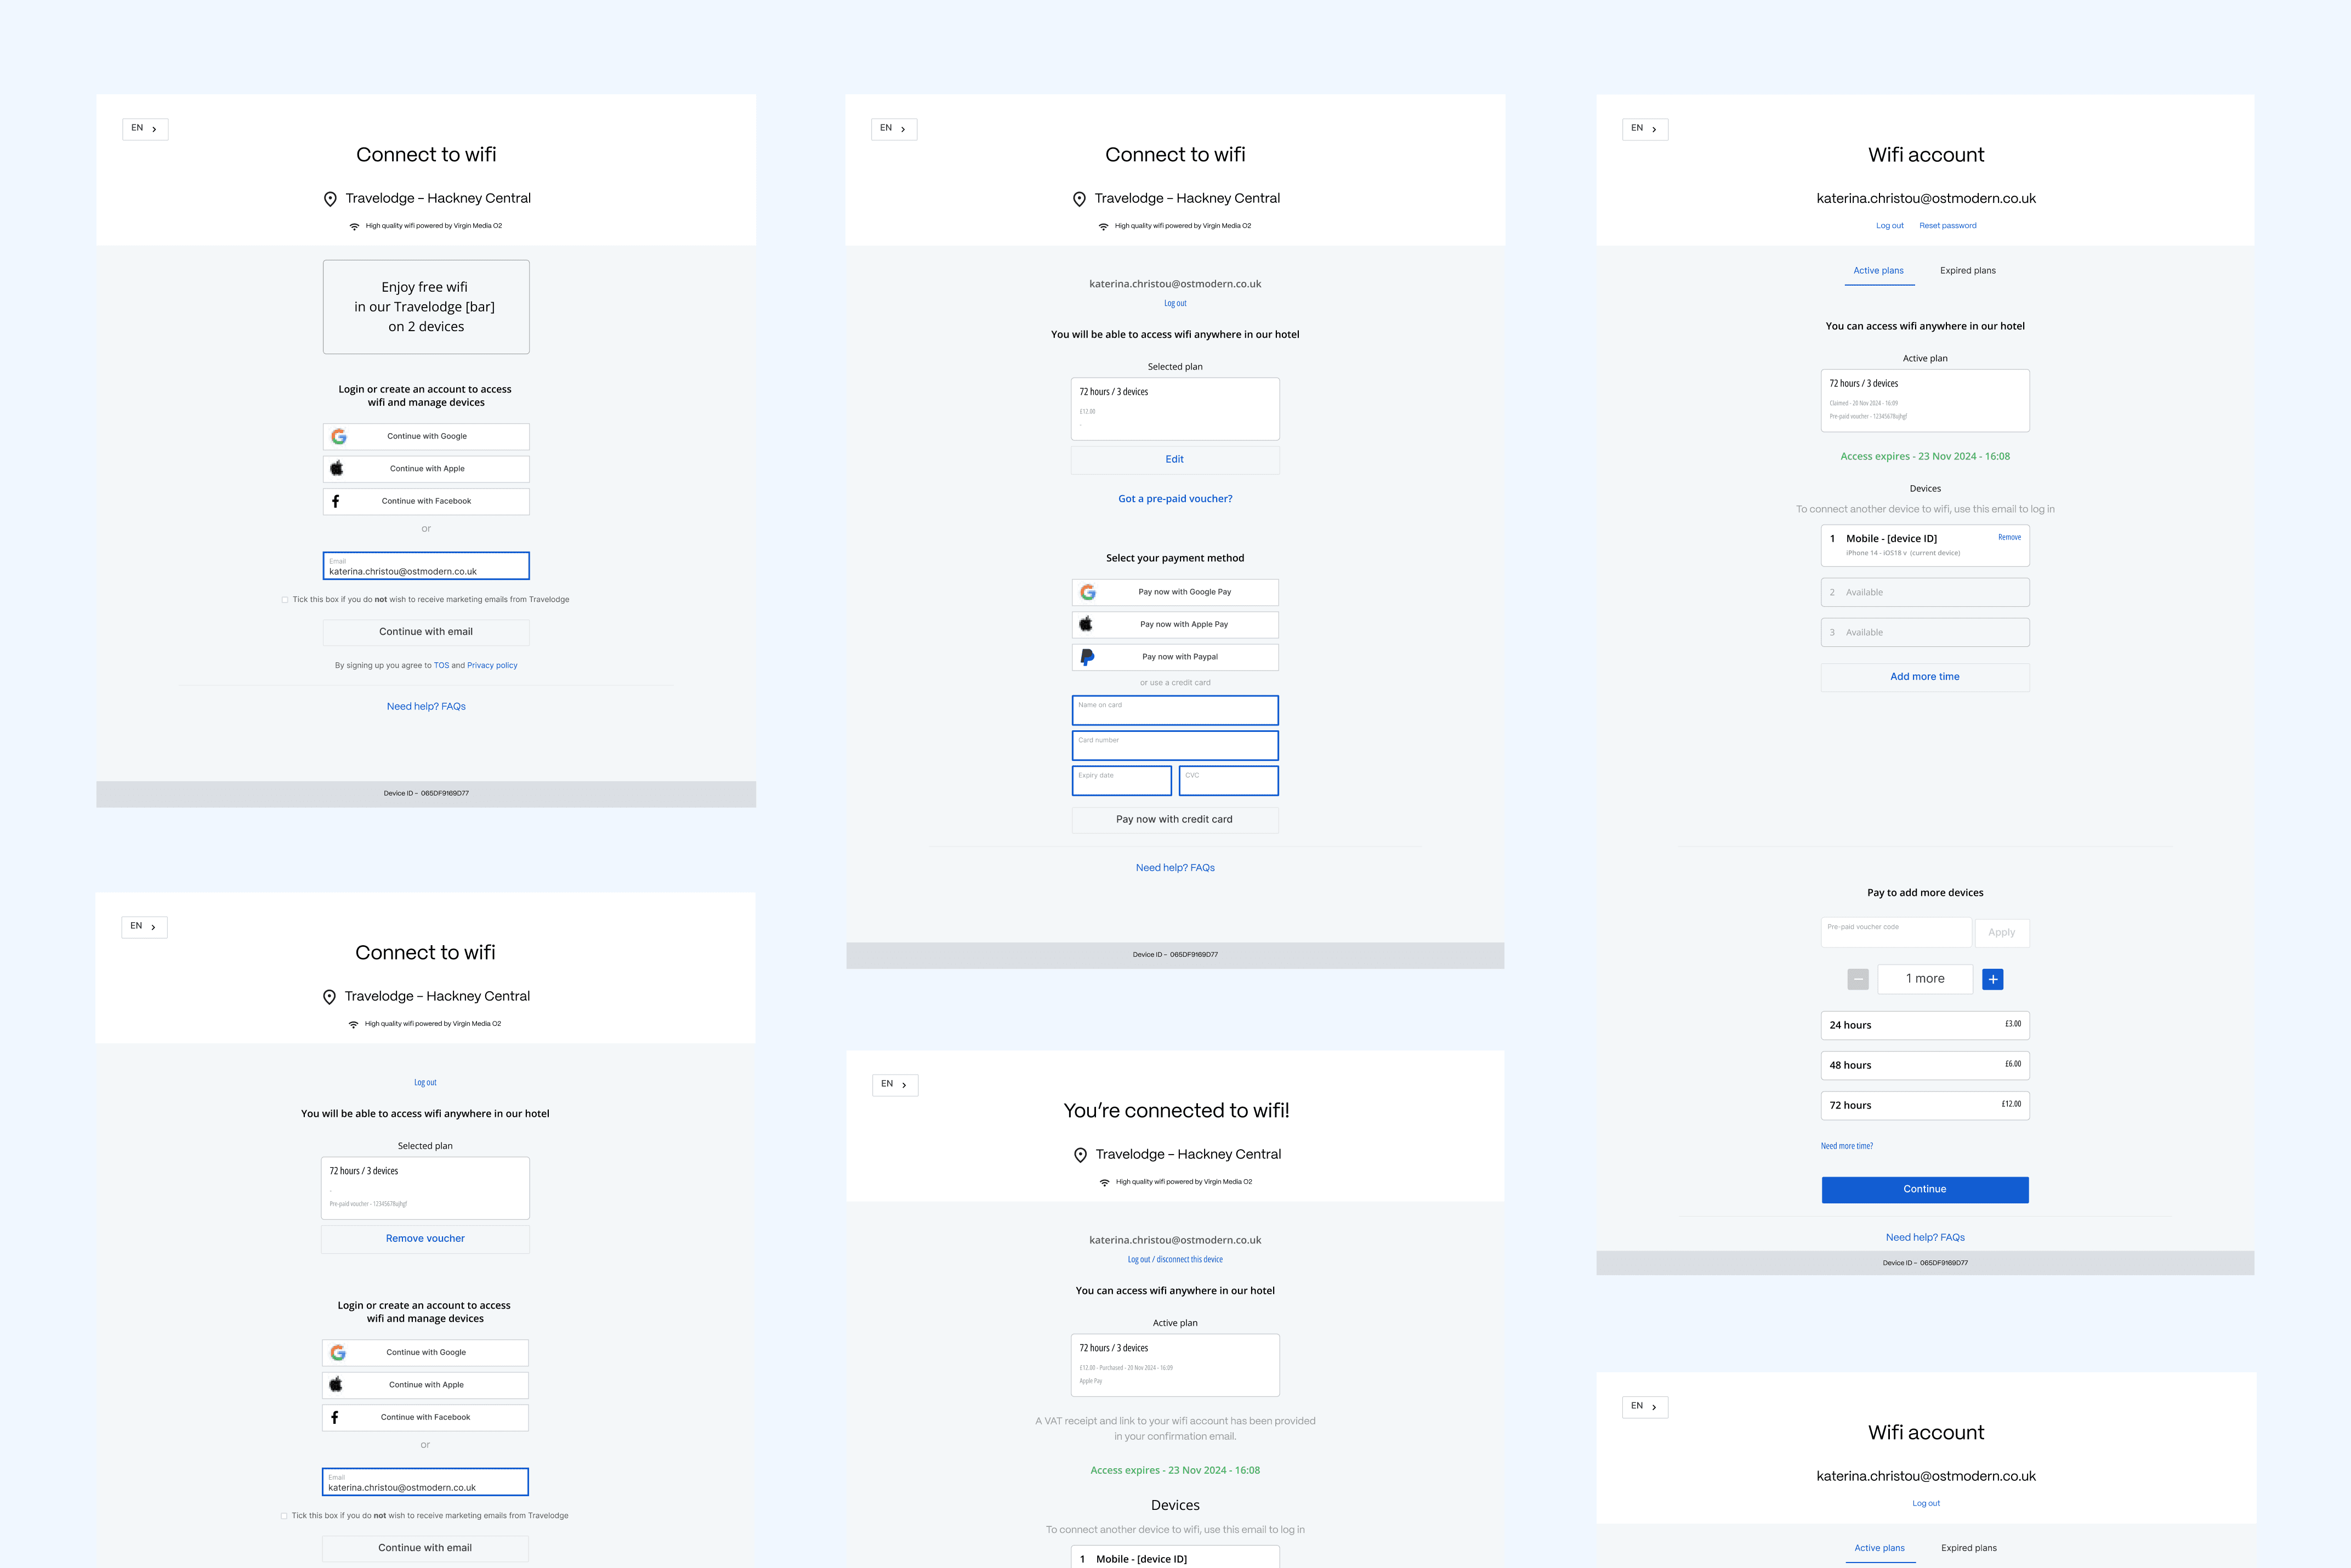2351x1568 pixels.
Task: Select the 48 hours plan option
Action: [1924, 1065]
